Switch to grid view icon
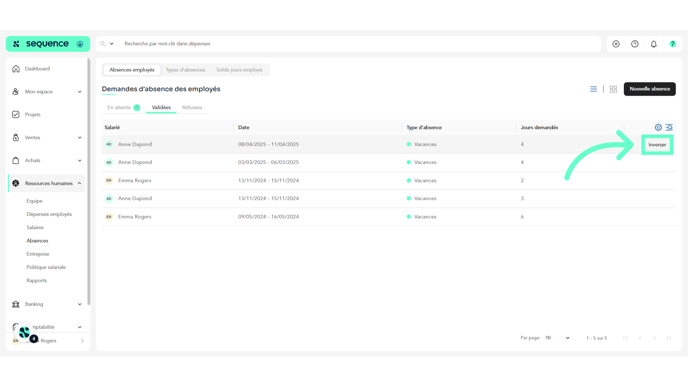This screenshot has height=387, width=688. [613, 89]
